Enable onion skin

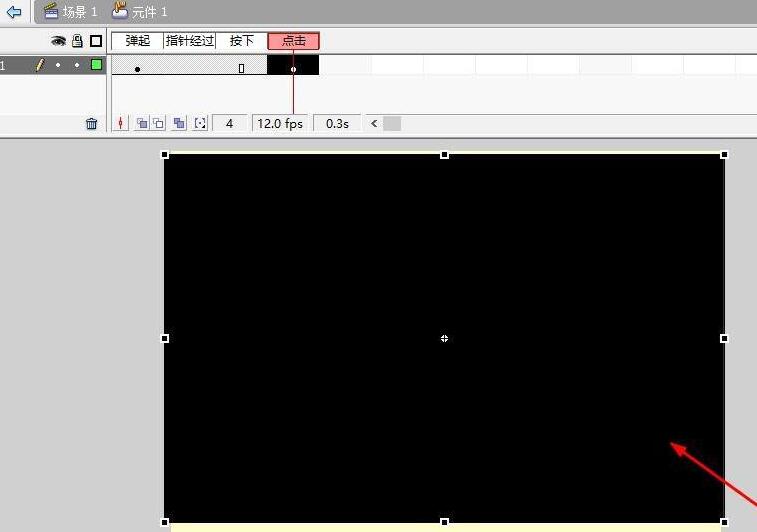tap(142, 124)
